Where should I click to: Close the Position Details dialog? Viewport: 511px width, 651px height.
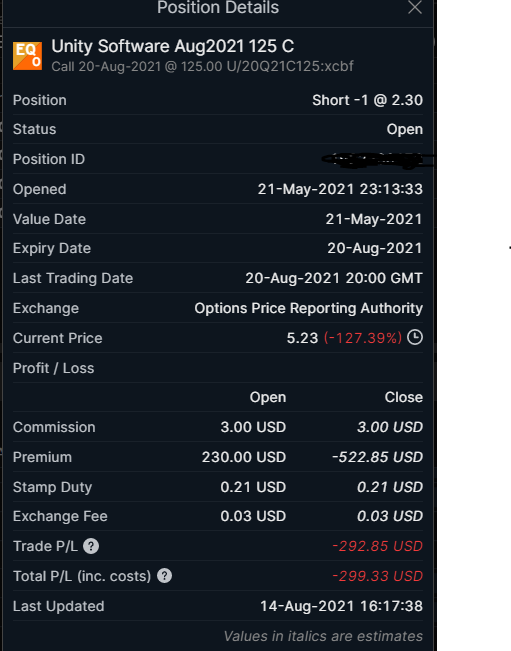coord(415,7)
